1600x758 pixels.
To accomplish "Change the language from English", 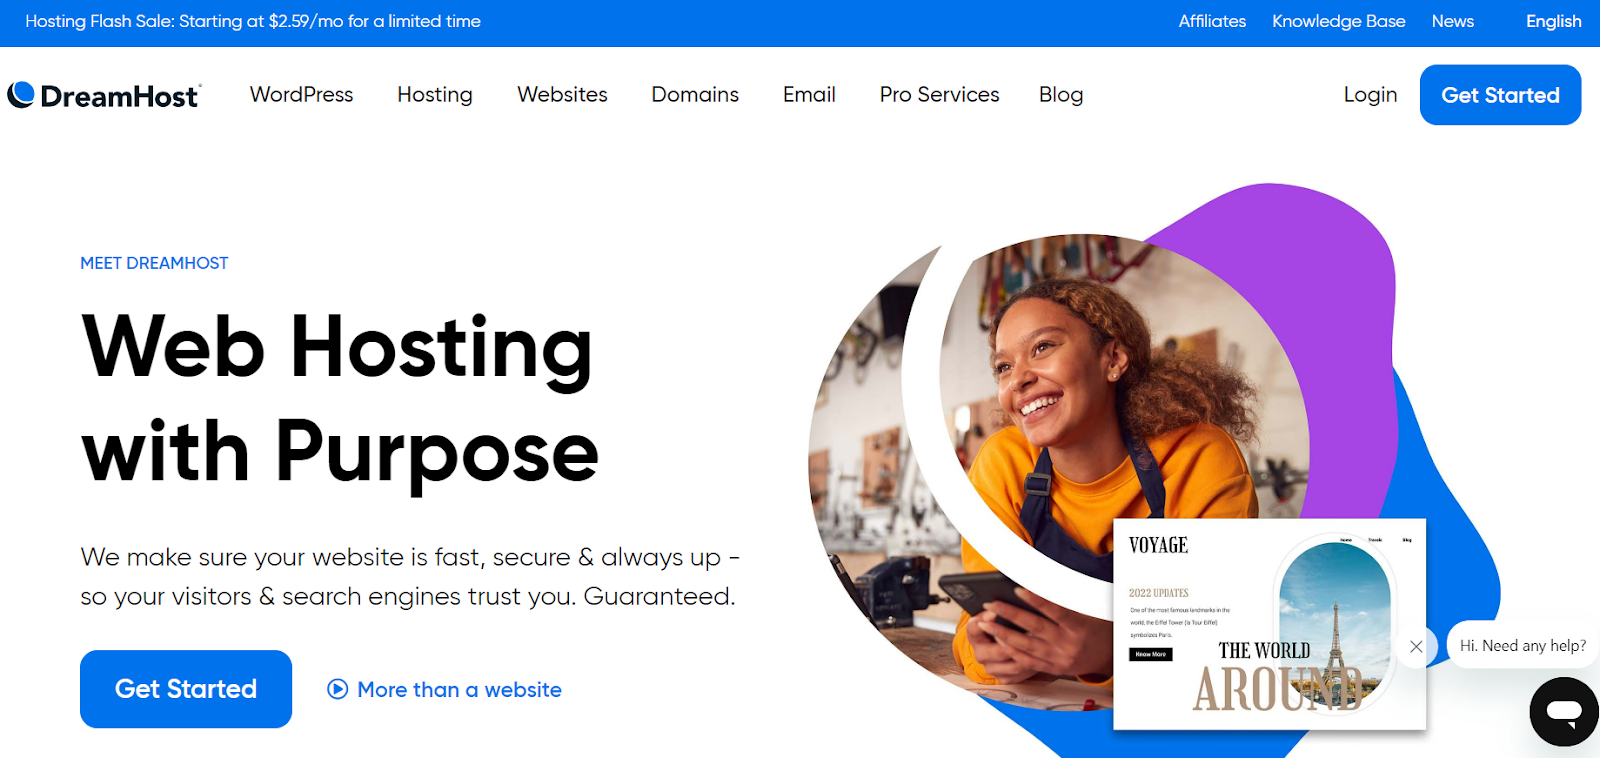I will point(1553,21).
